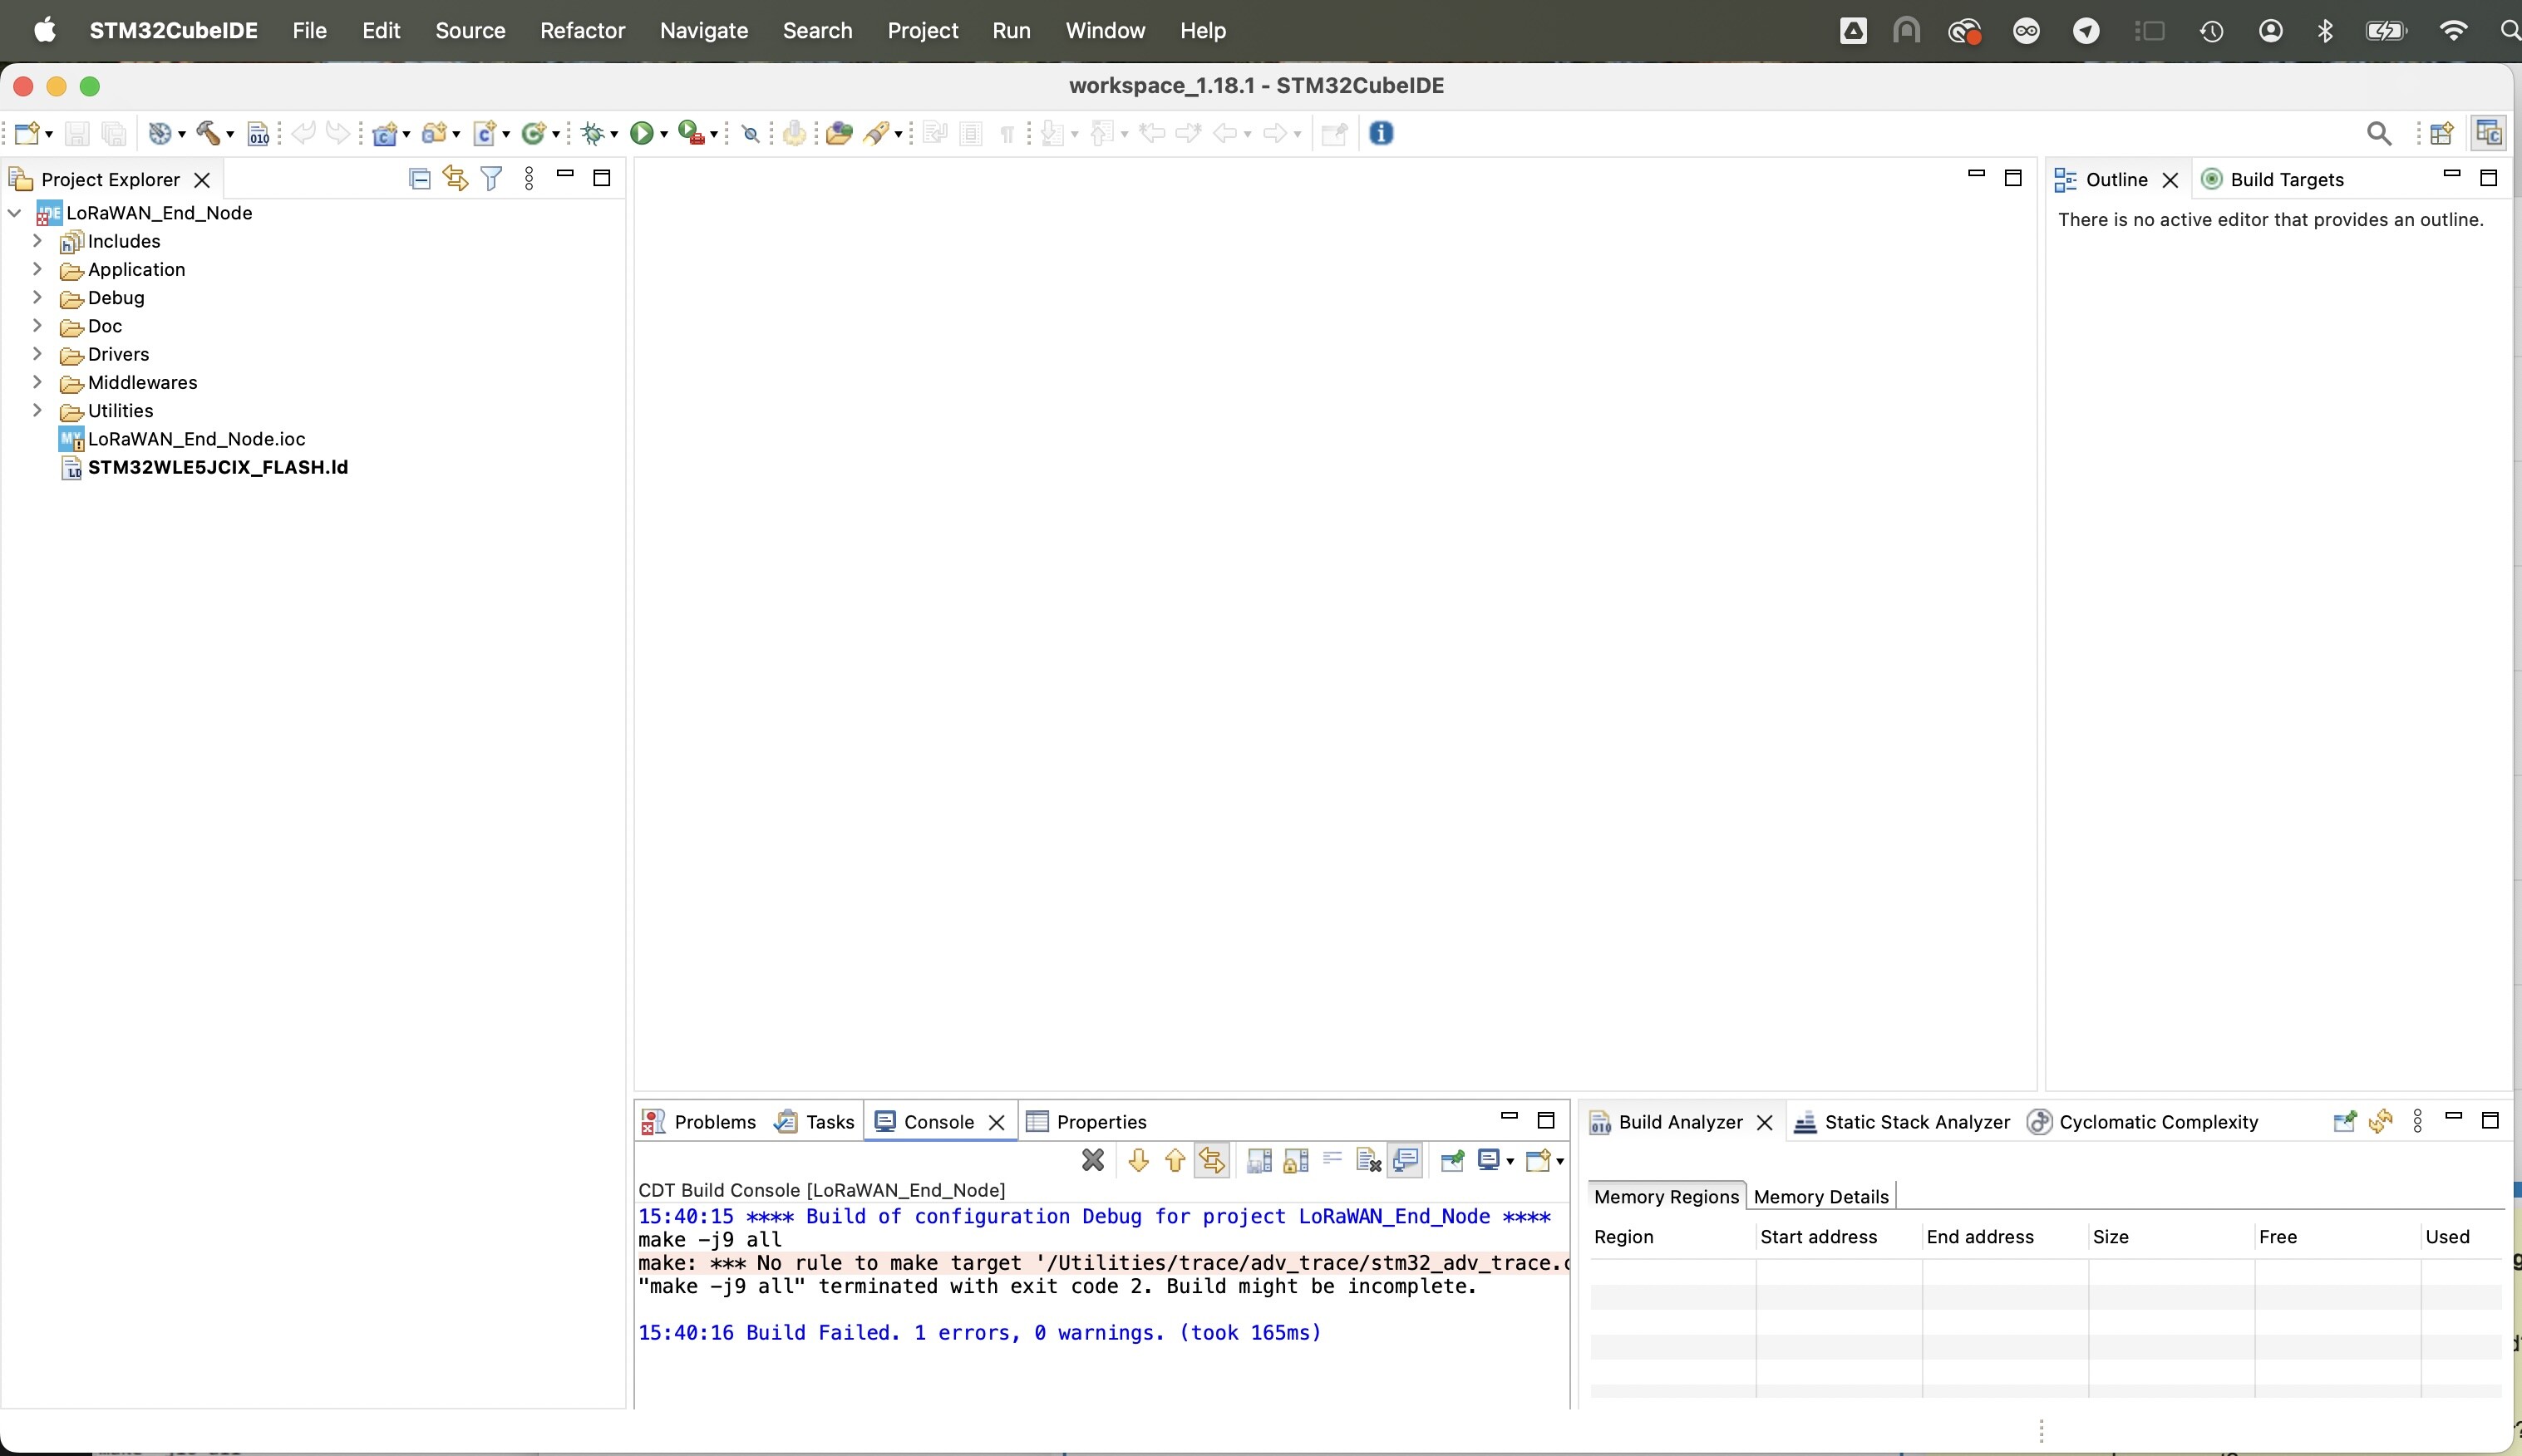Click the New C/C++ project icon
This screenshot has height=1456, width=2522.
coord(384,133)
